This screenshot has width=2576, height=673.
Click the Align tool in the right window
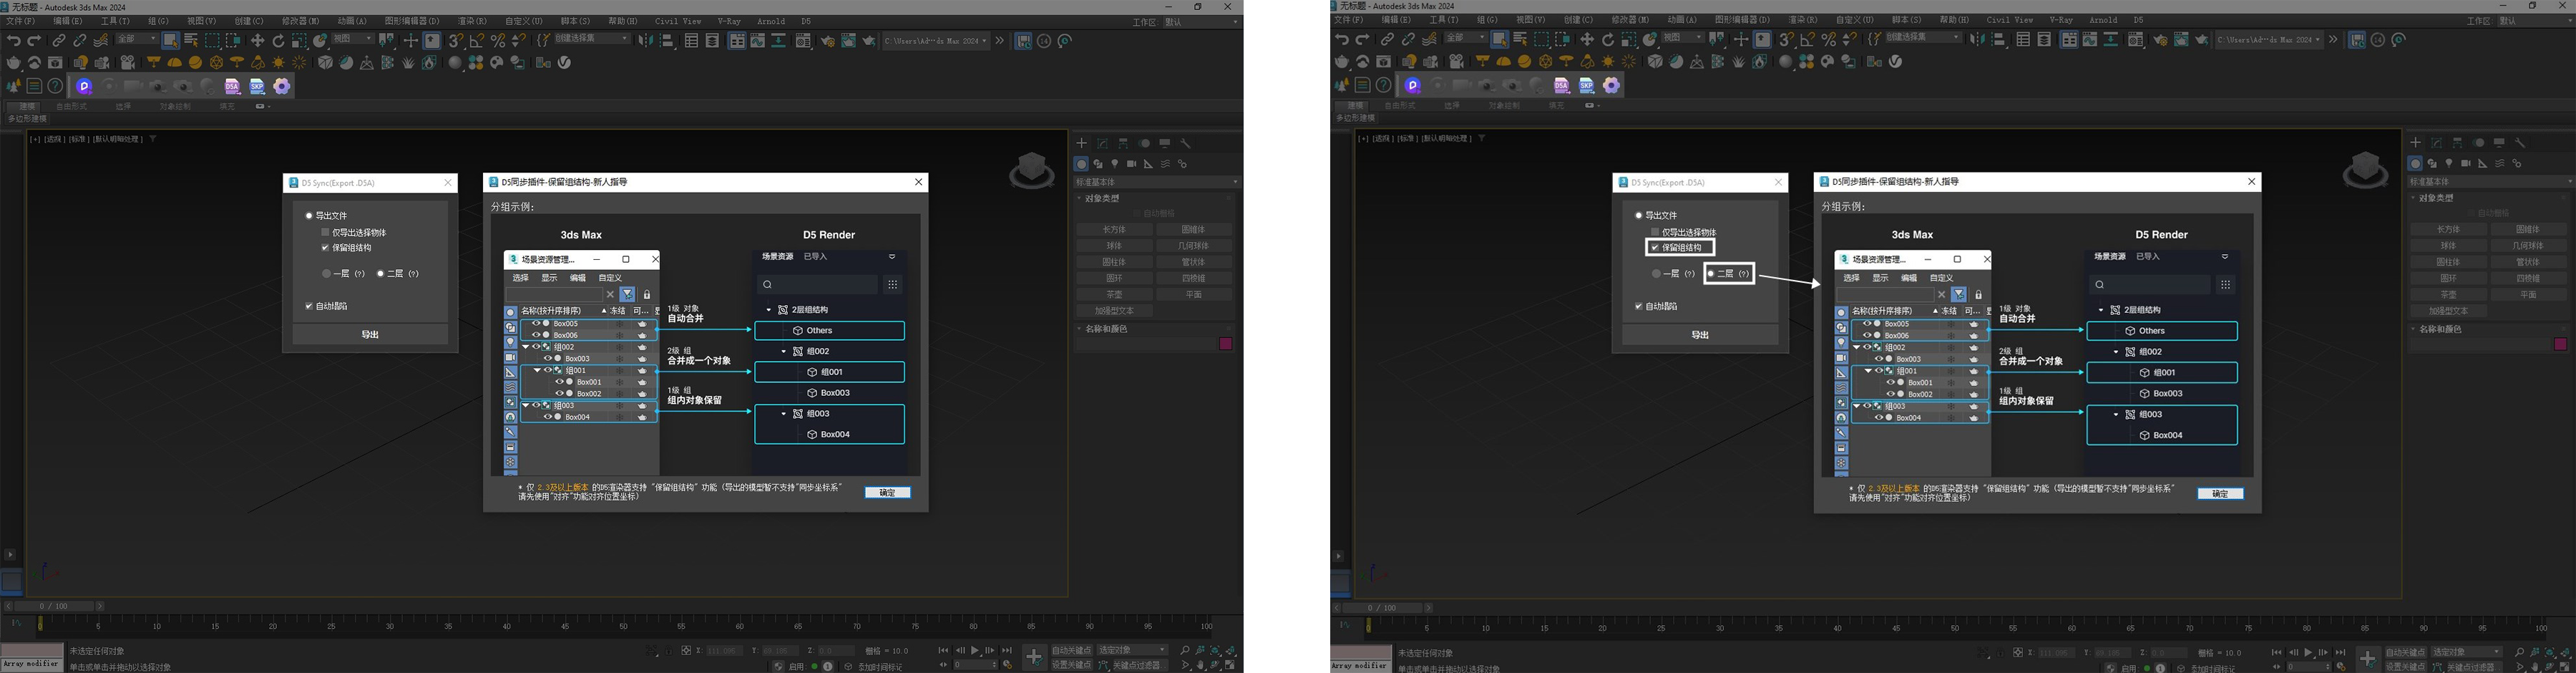1998,40
